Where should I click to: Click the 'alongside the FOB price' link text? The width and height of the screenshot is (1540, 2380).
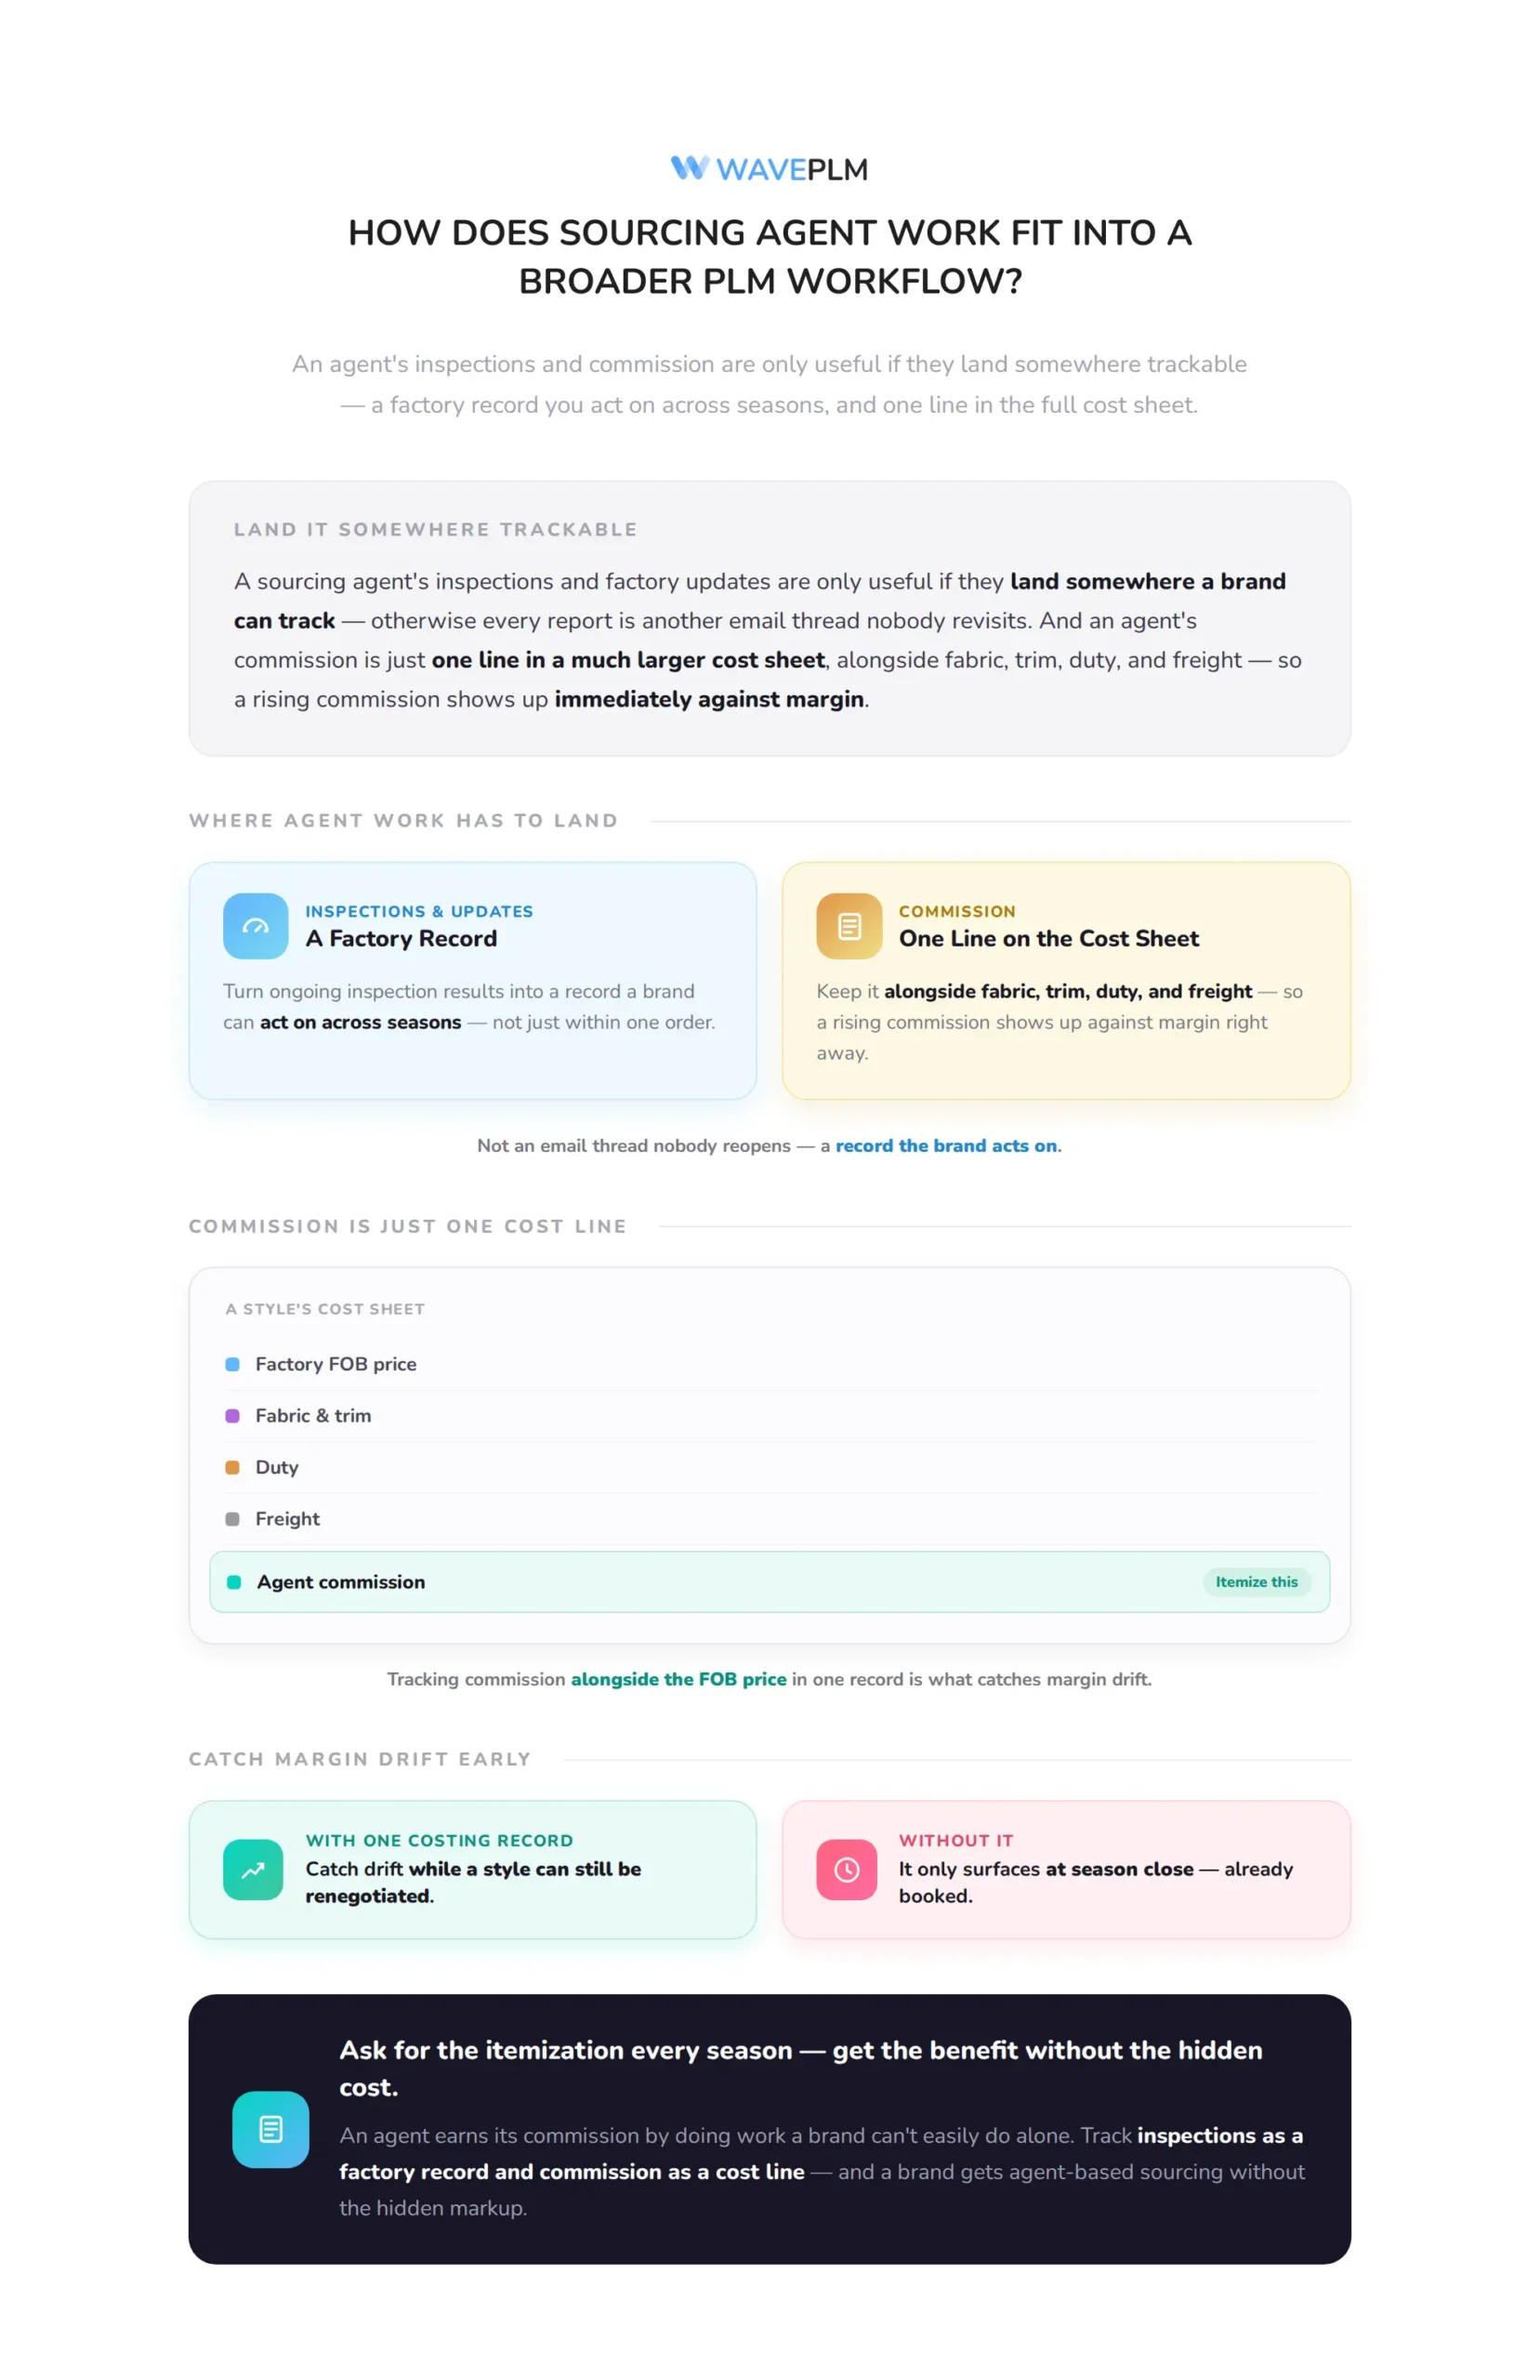[678, 1678]
